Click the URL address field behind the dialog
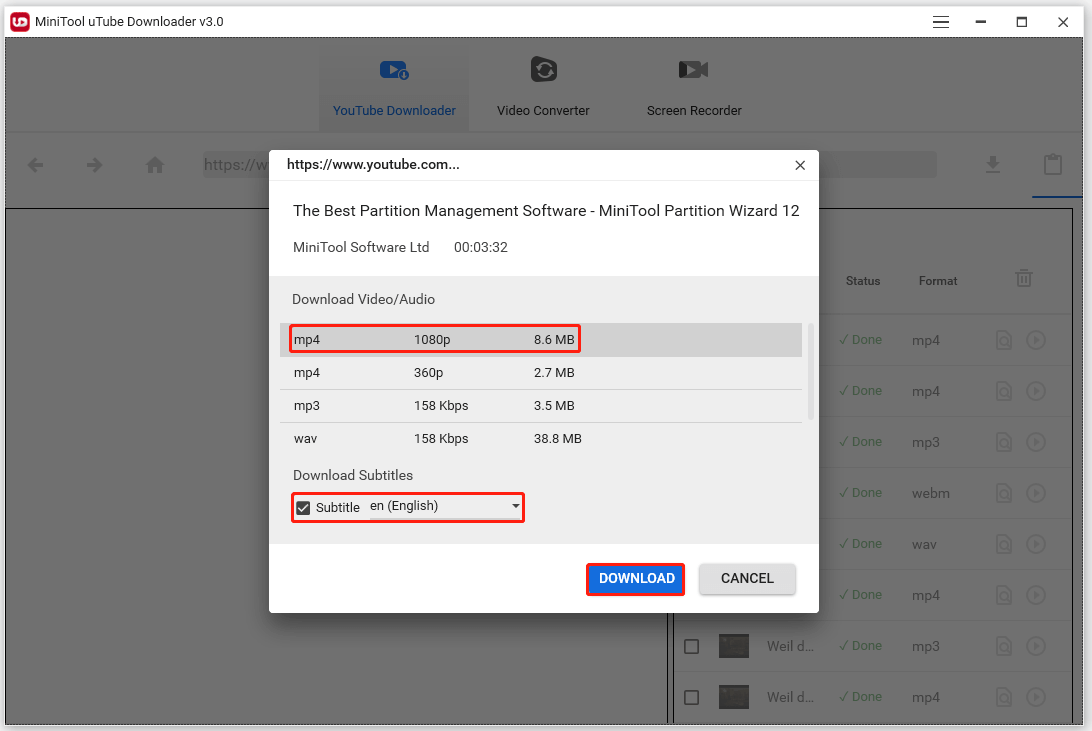The image size is (1092, 731). click(570, 165)
